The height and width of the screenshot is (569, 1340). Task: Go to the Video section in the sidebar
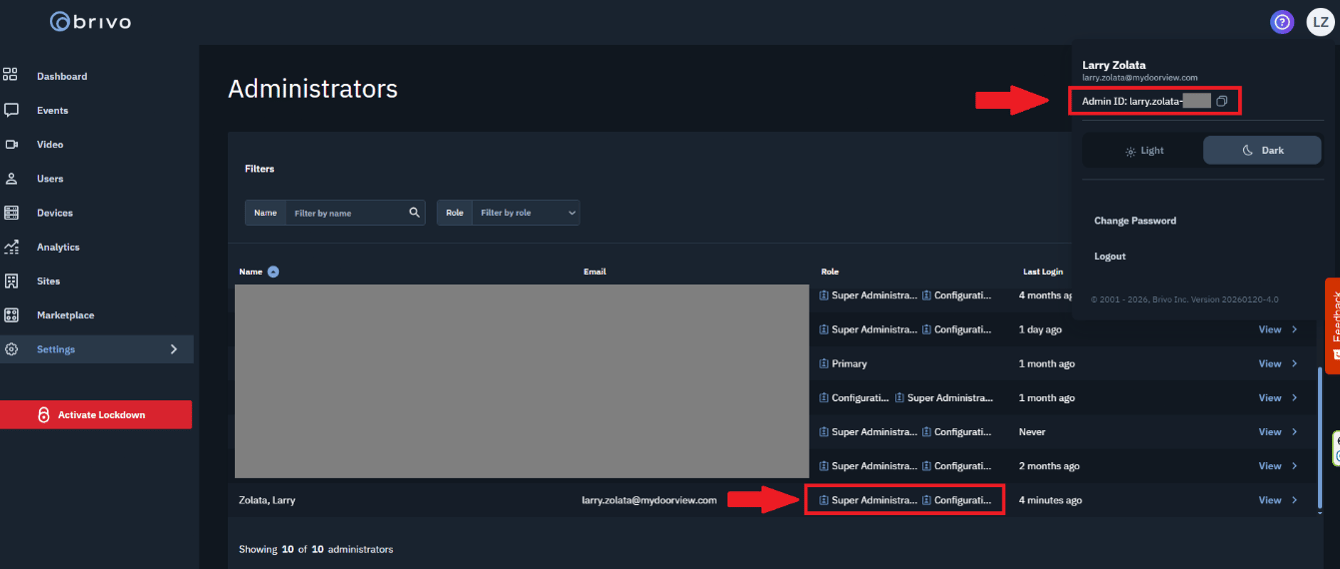point(50,144)
